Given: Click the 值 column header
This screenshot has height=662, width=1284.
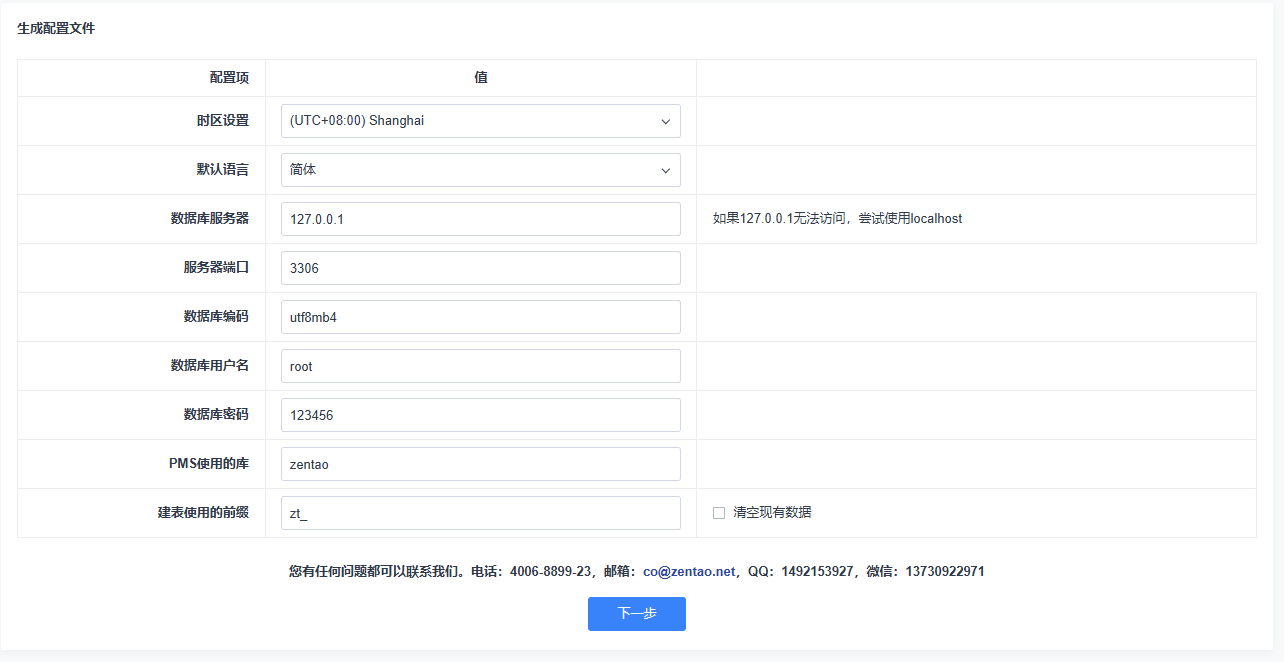Looking at the screenshot, I should (481, 78).
